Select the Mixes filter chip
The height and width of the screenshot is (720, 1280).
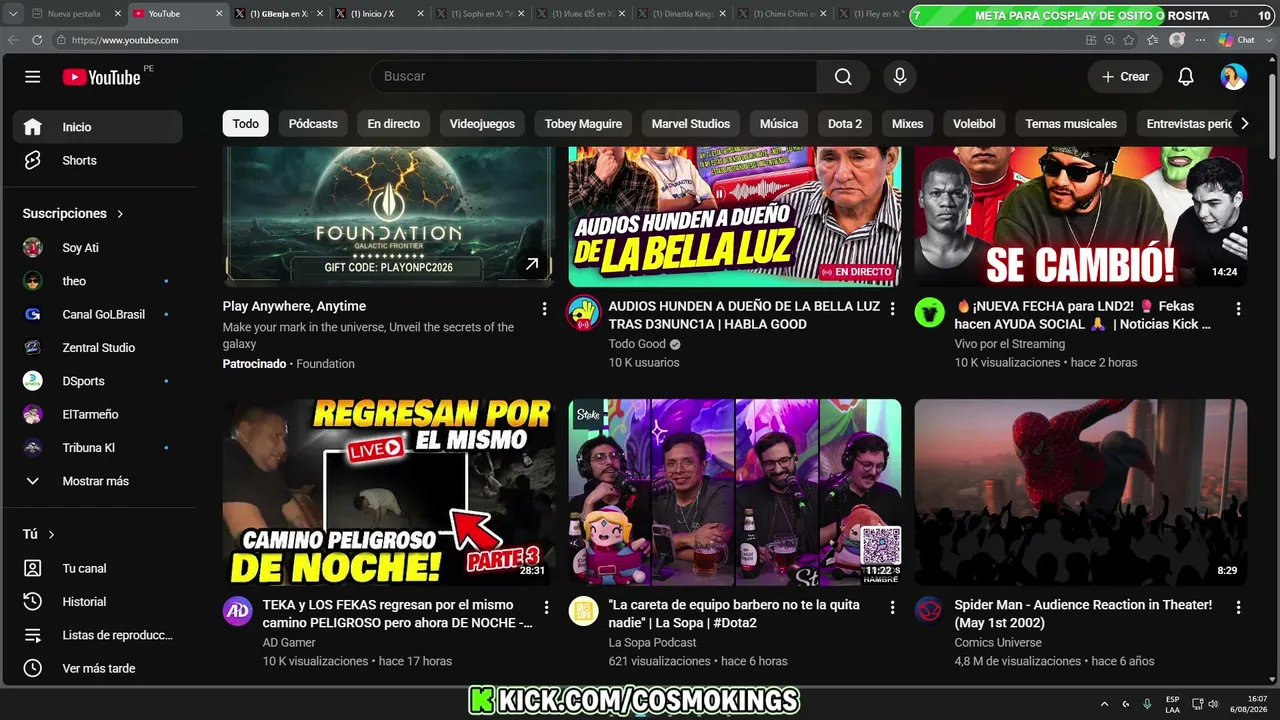908,124
